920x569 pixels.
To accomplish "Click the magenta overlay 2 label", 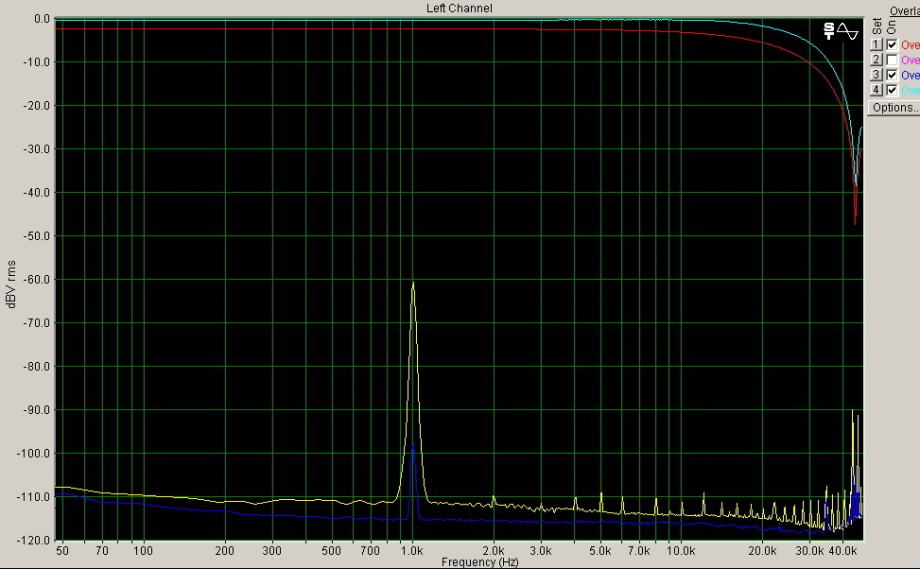I will pos(910,60).
